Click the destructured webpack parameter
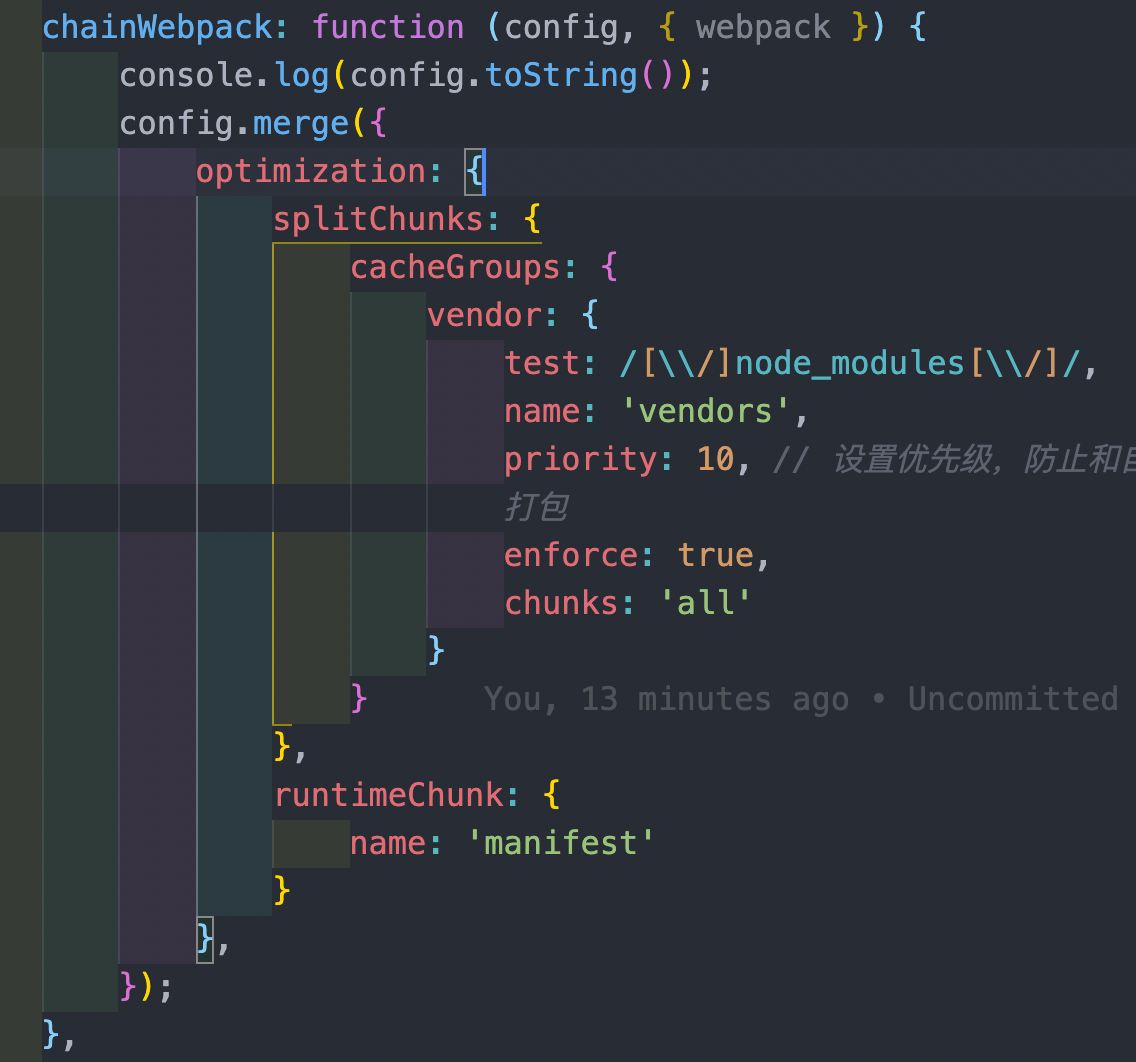The height and width of the screenshot is (1062, 1136). click(763, 26)
